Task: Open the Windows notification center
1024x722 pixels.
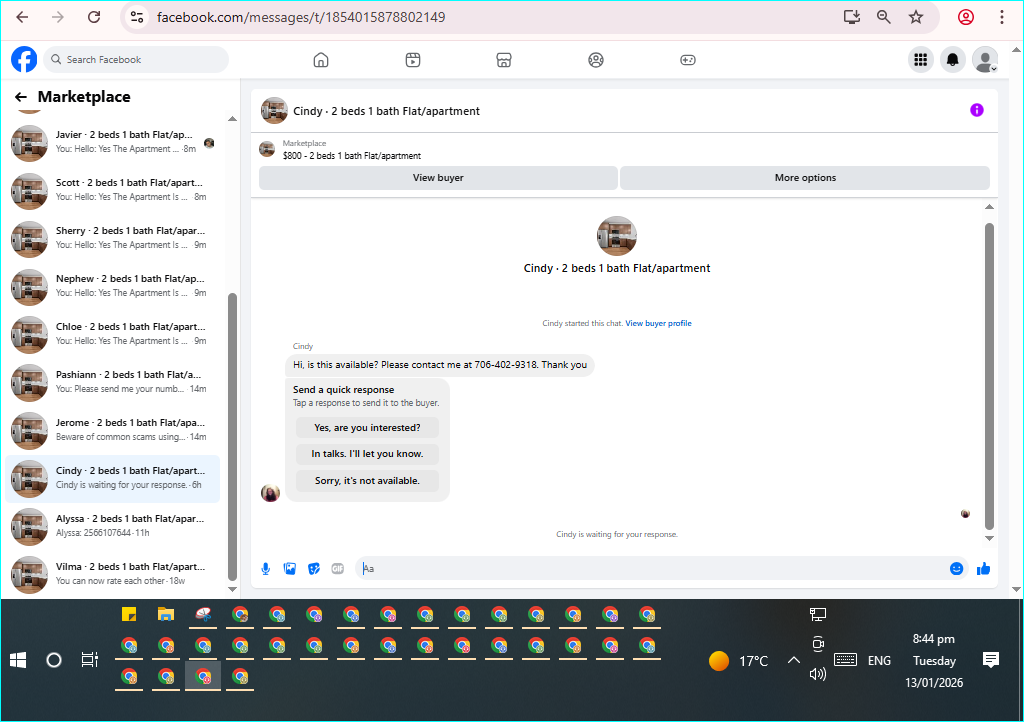Action: (x=991, y=660)
